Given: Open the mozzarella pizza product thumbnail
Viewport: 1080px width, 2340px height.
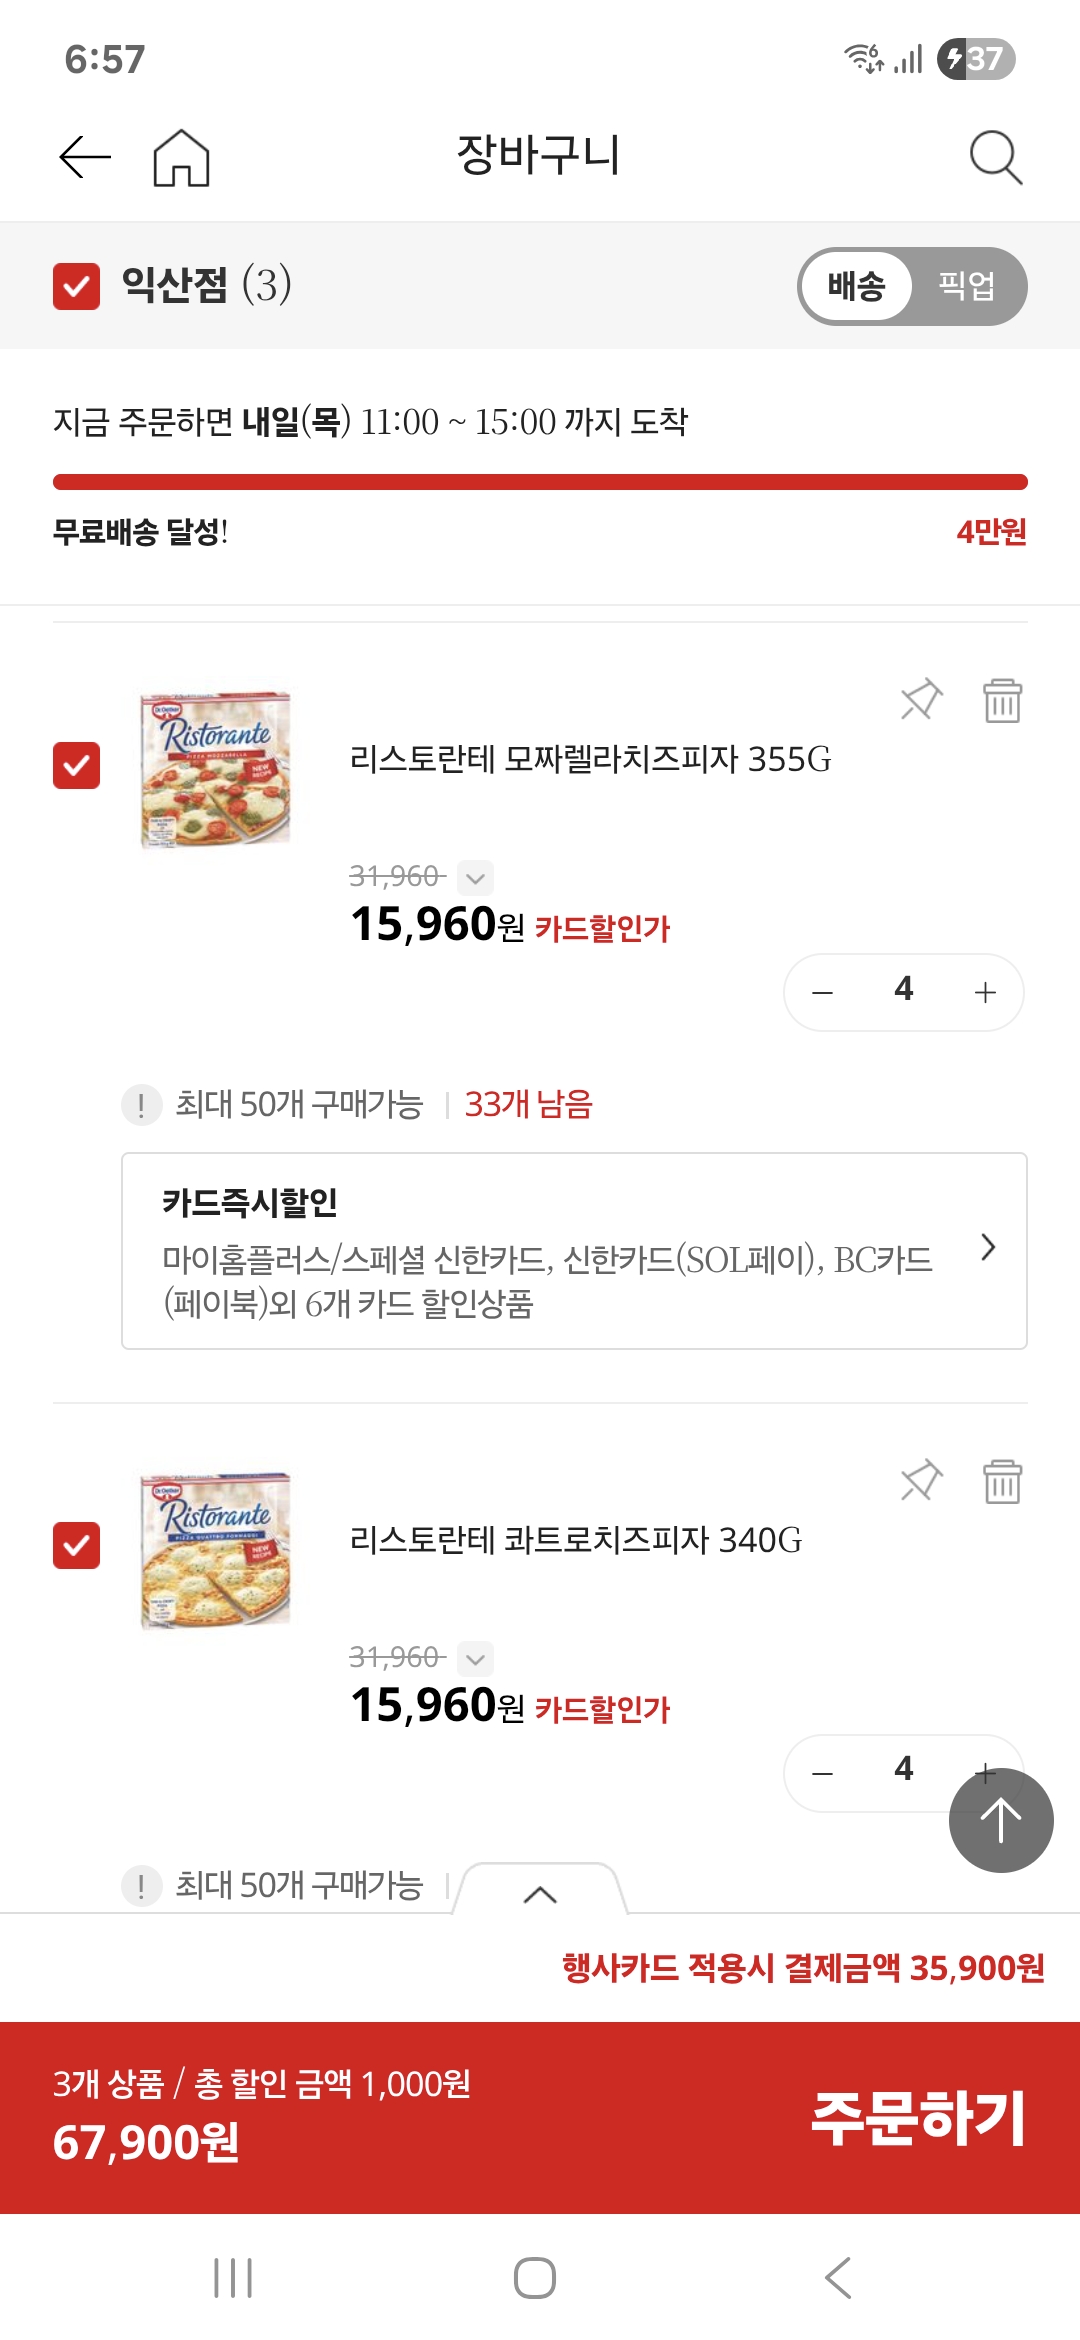Looking at the screenshot, I should tap(216, 770).
